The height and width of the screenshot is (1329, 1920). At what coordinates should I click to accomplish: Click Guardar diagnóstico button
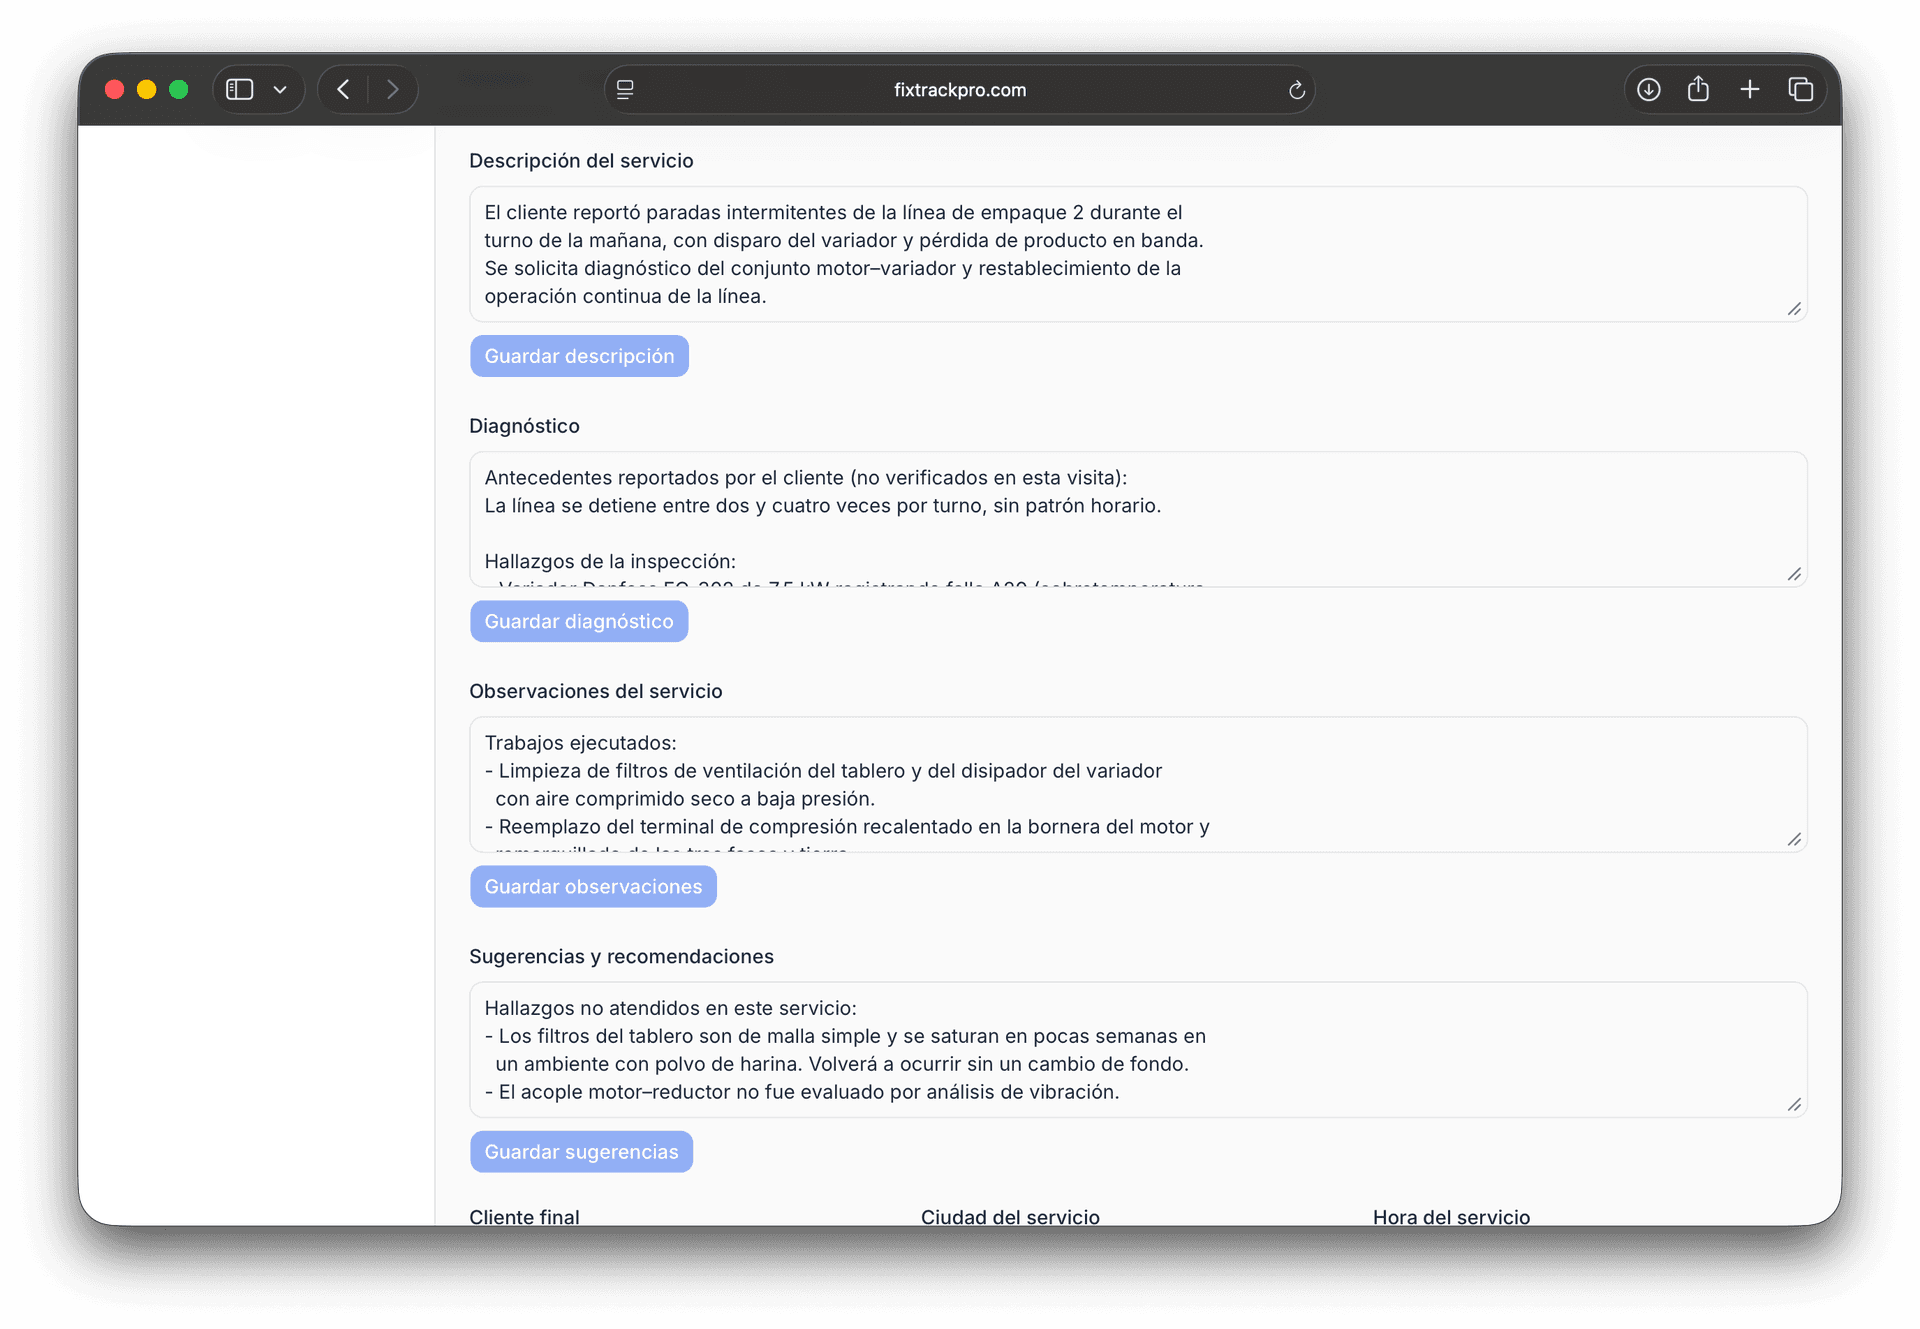tap(579, 621)
